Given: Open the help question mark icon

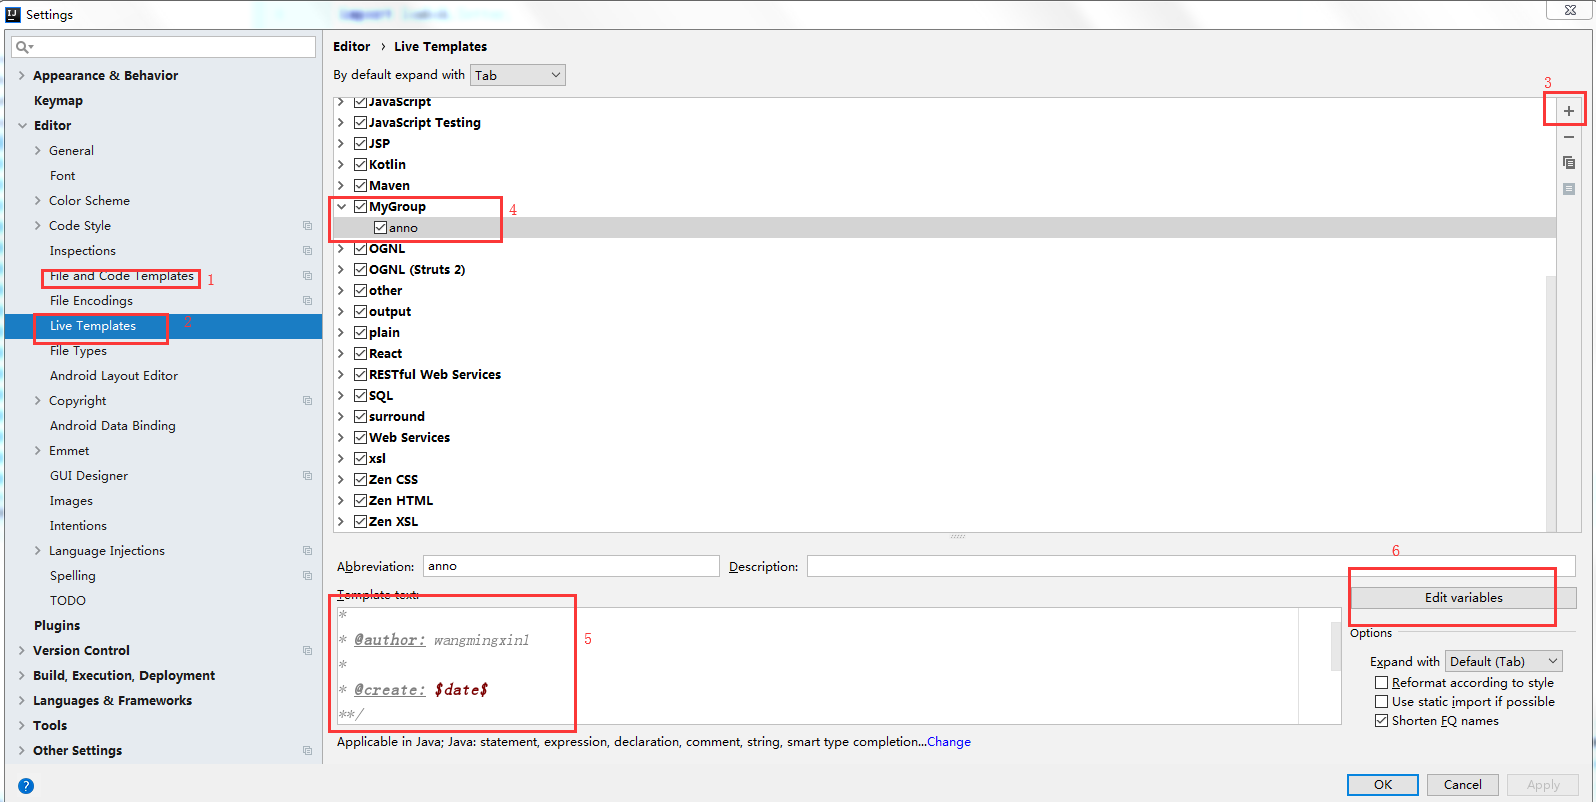Looking at the screenshot, I should [x=26, y=786].
